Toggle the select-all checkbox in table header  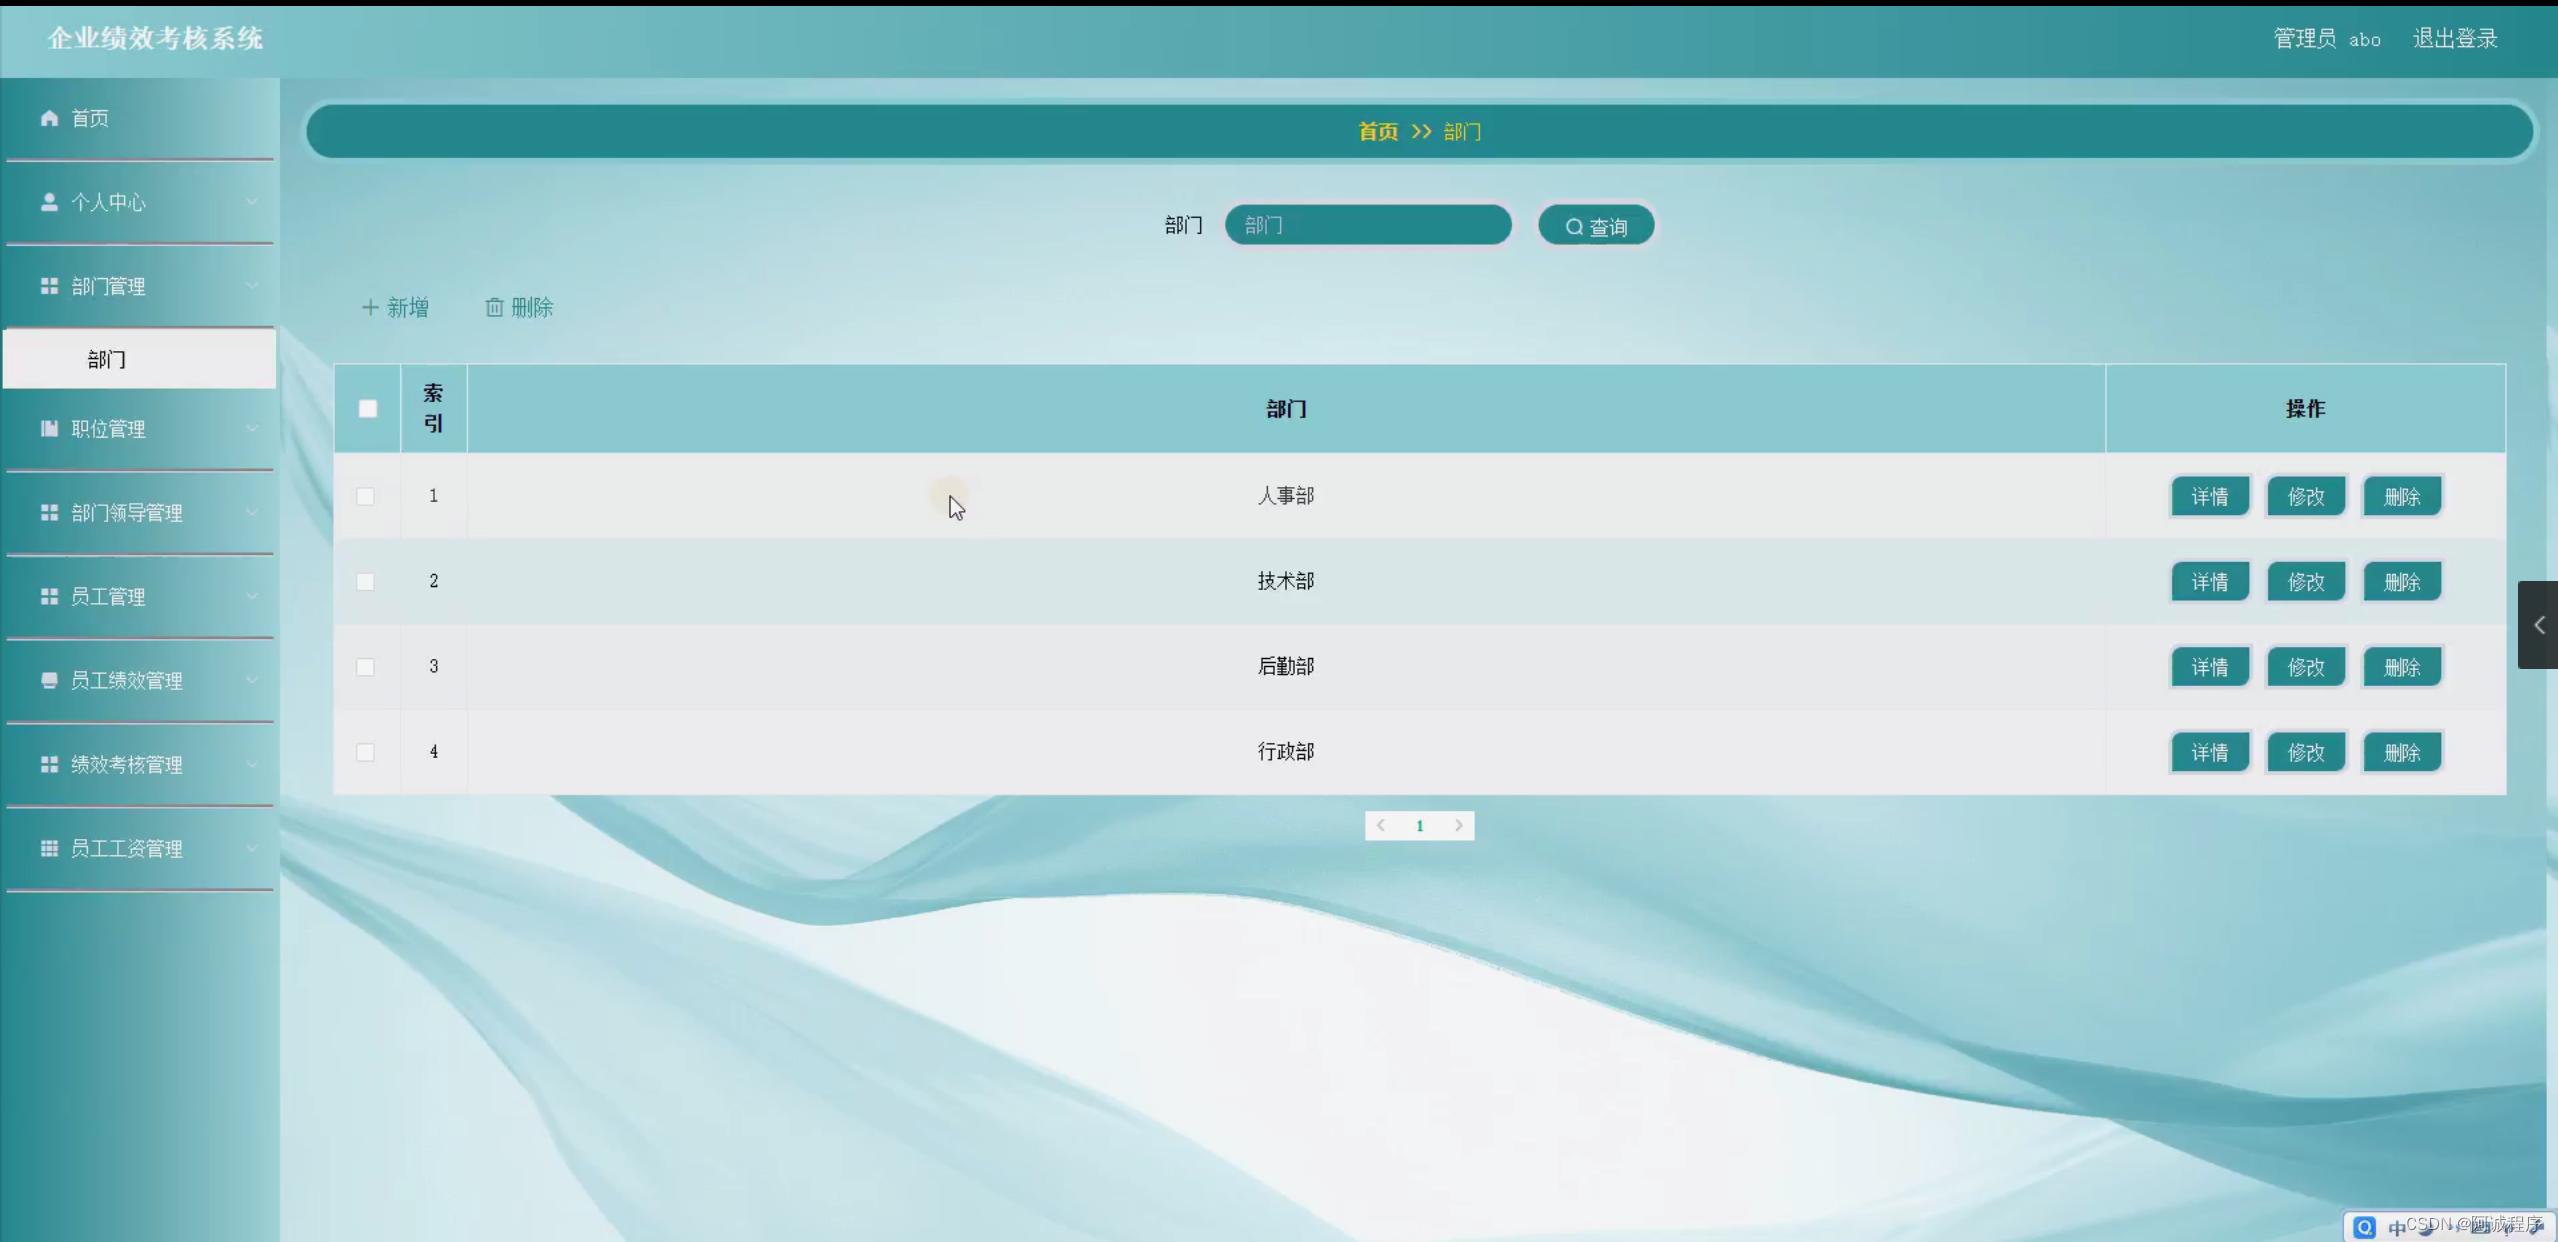[x=368, y=408]
